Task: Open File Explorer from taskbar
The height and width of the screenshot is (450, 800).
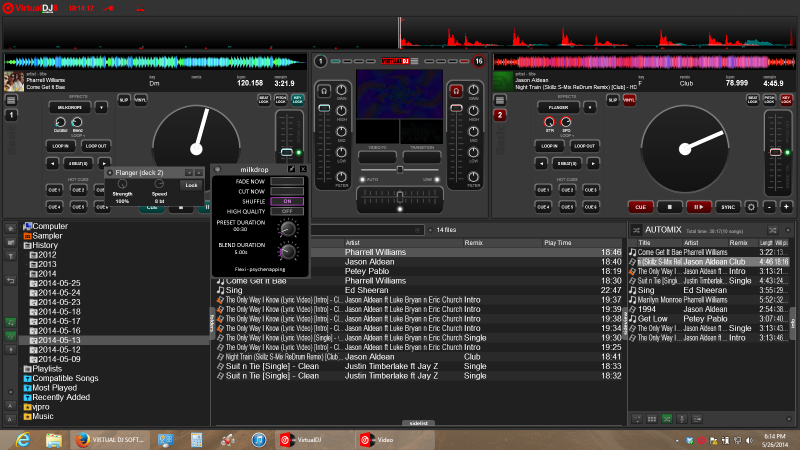Action: 54,439
